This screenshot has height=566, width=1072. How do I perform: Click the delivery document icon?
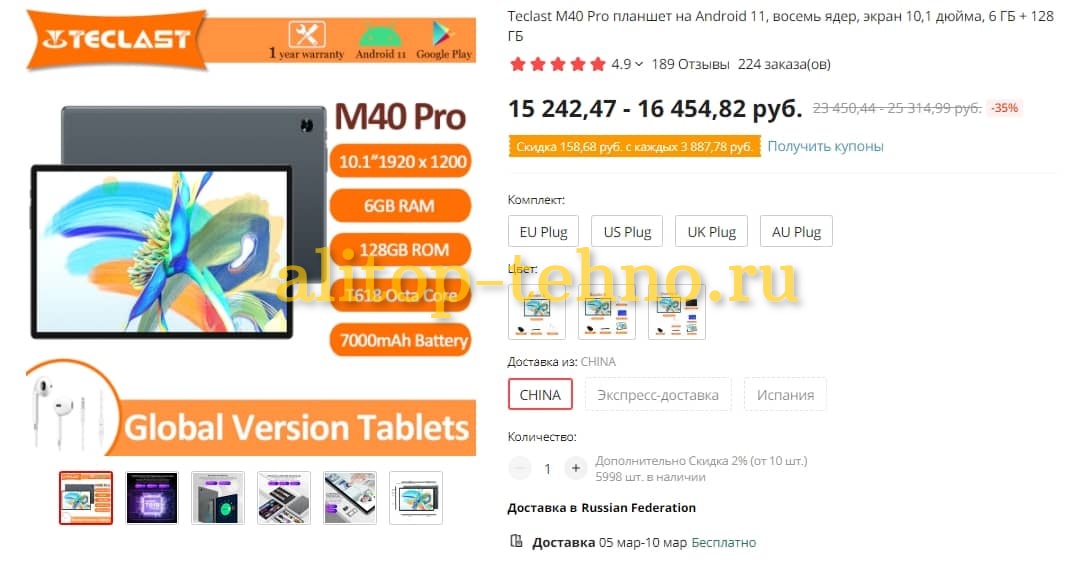pyautogui.click(x=516, y=541)
